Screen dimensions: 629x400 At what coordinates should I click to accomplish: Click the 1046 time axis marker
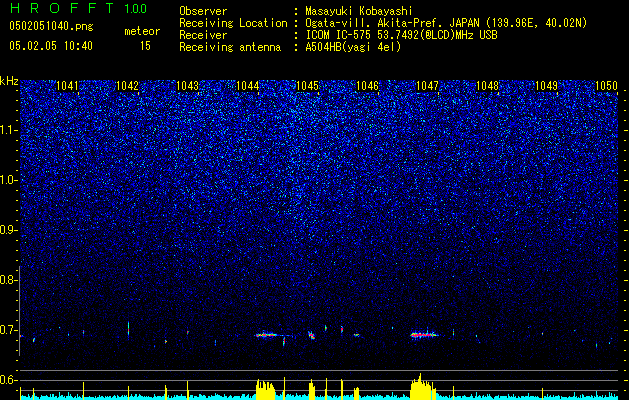pyautogui.click(x=367, y=86)
